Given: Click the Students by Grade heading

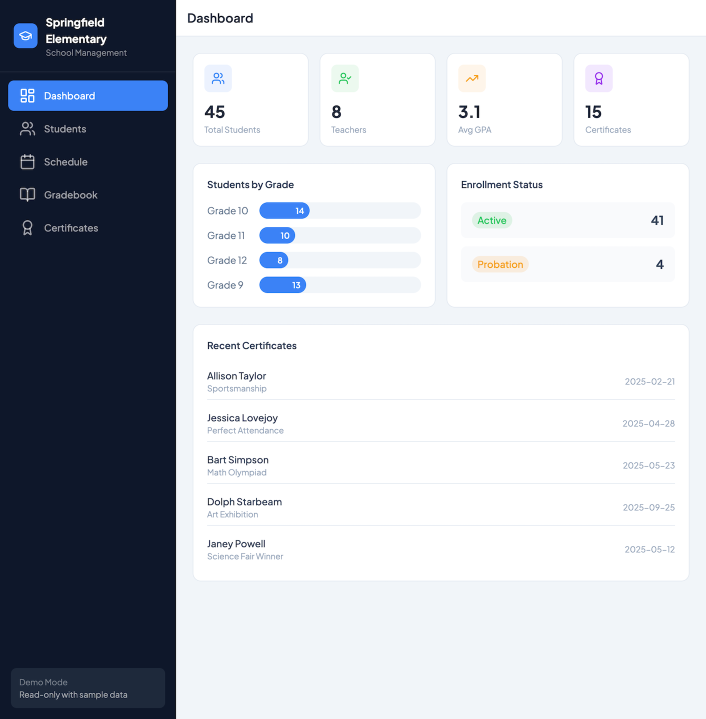Looking at the screenshot, I should [x=250, y=185].
